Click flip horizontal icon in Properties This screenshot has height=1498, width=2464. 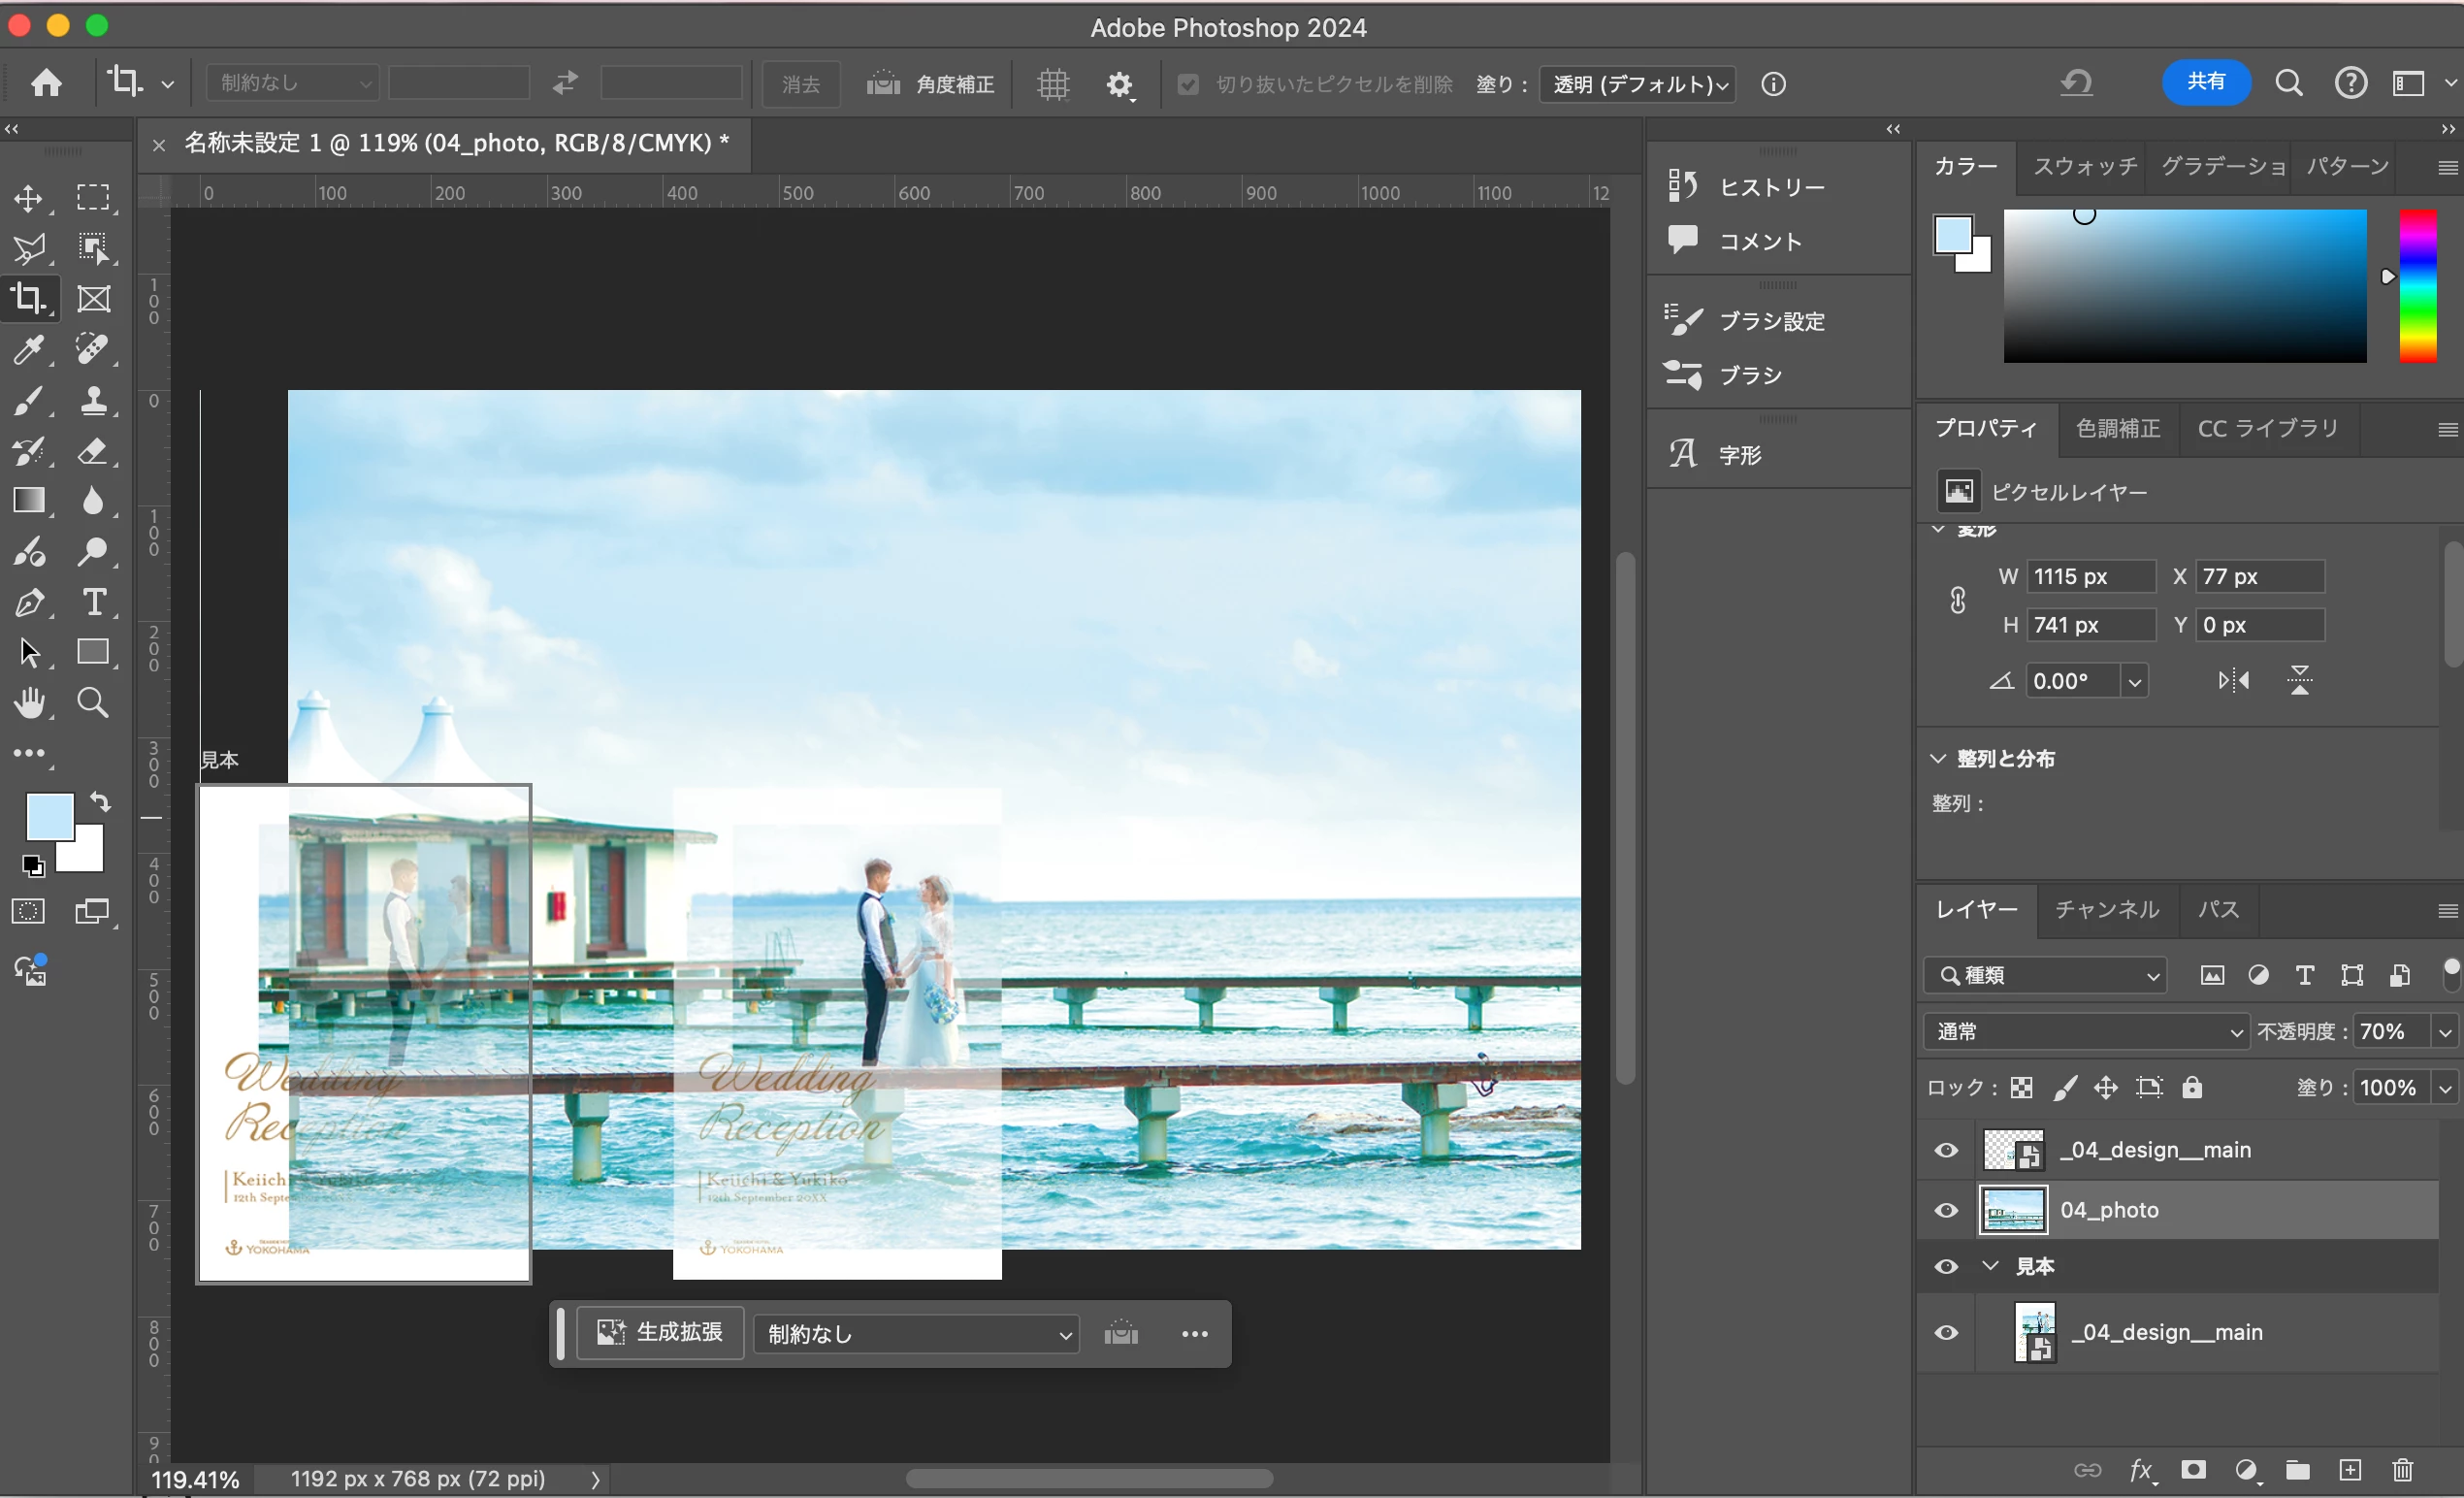pos(2233,681)
